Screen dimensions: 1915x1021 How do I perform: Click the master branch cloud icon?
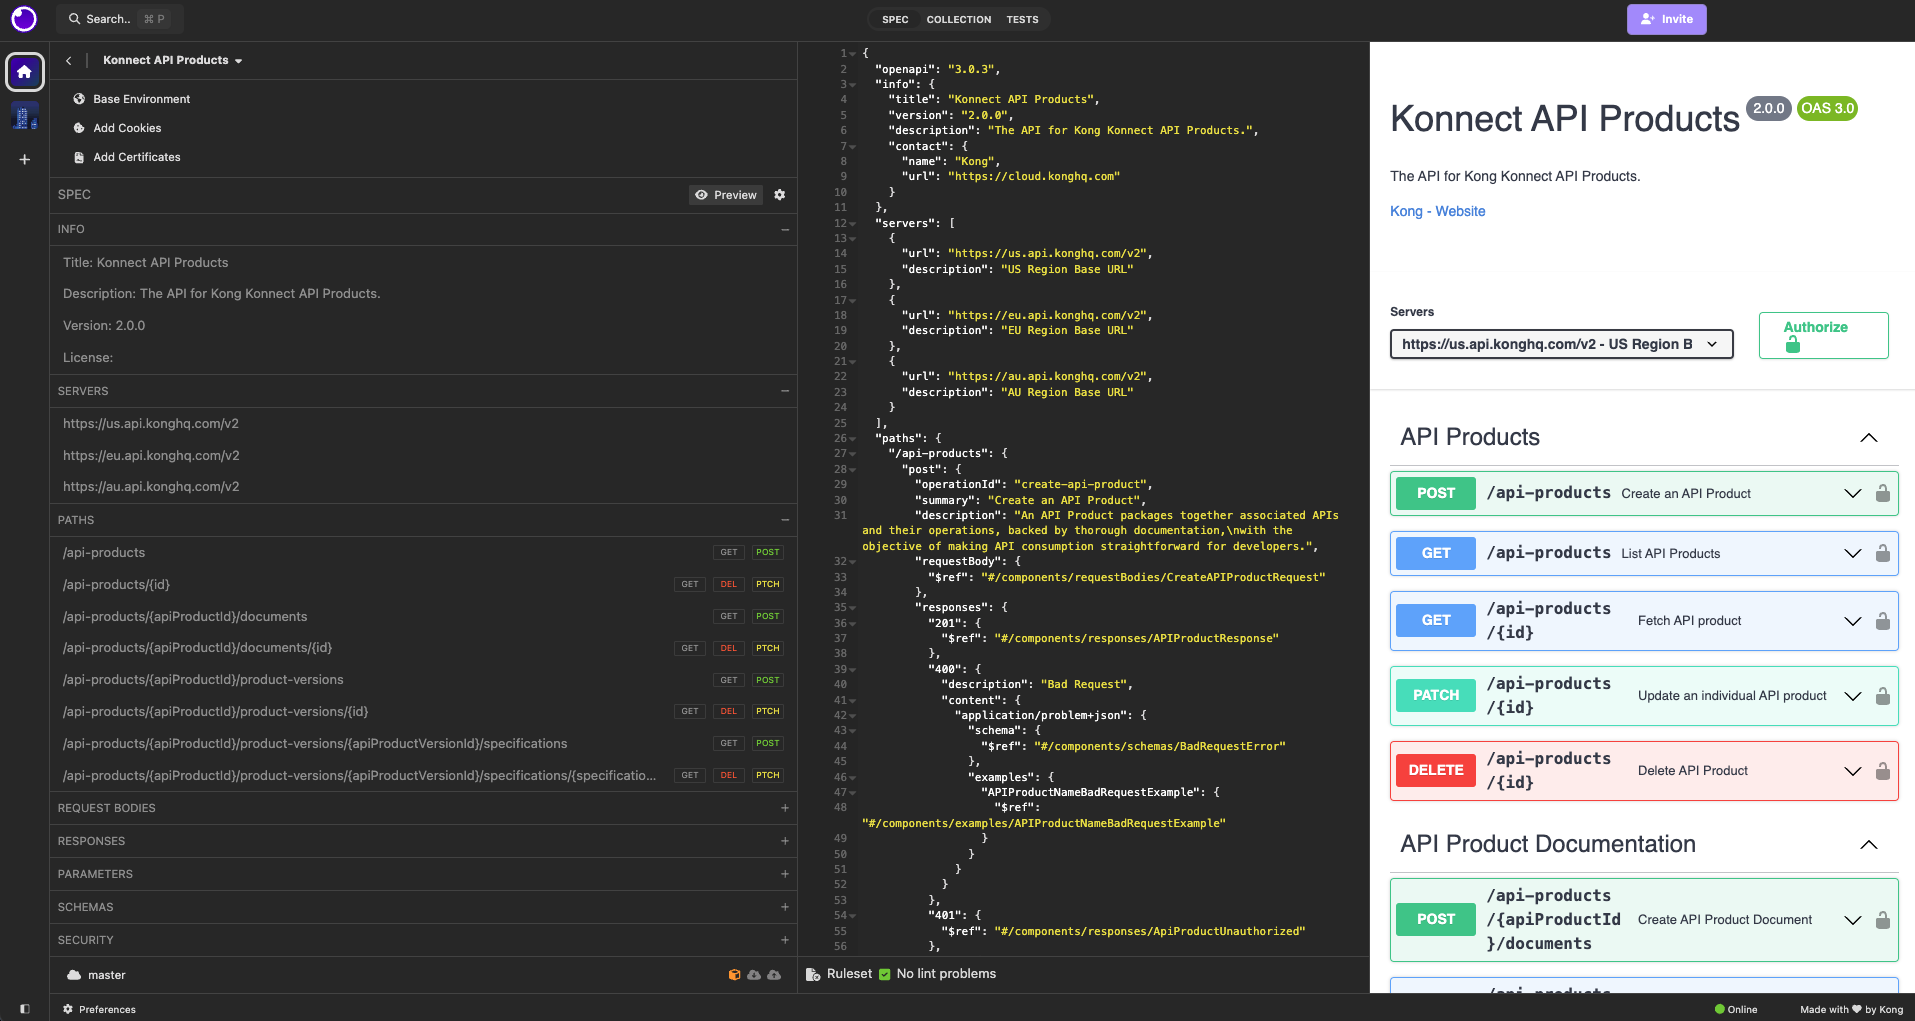74,975
